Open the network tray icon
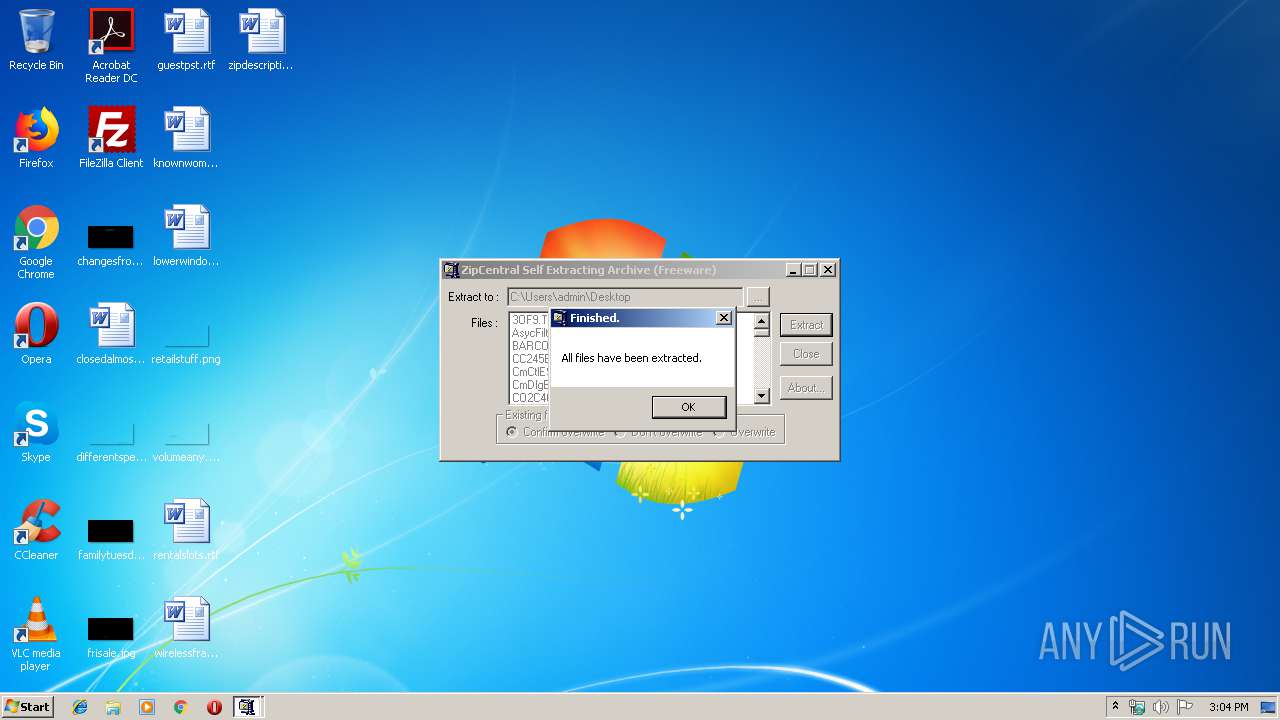 pos(1137,707)
